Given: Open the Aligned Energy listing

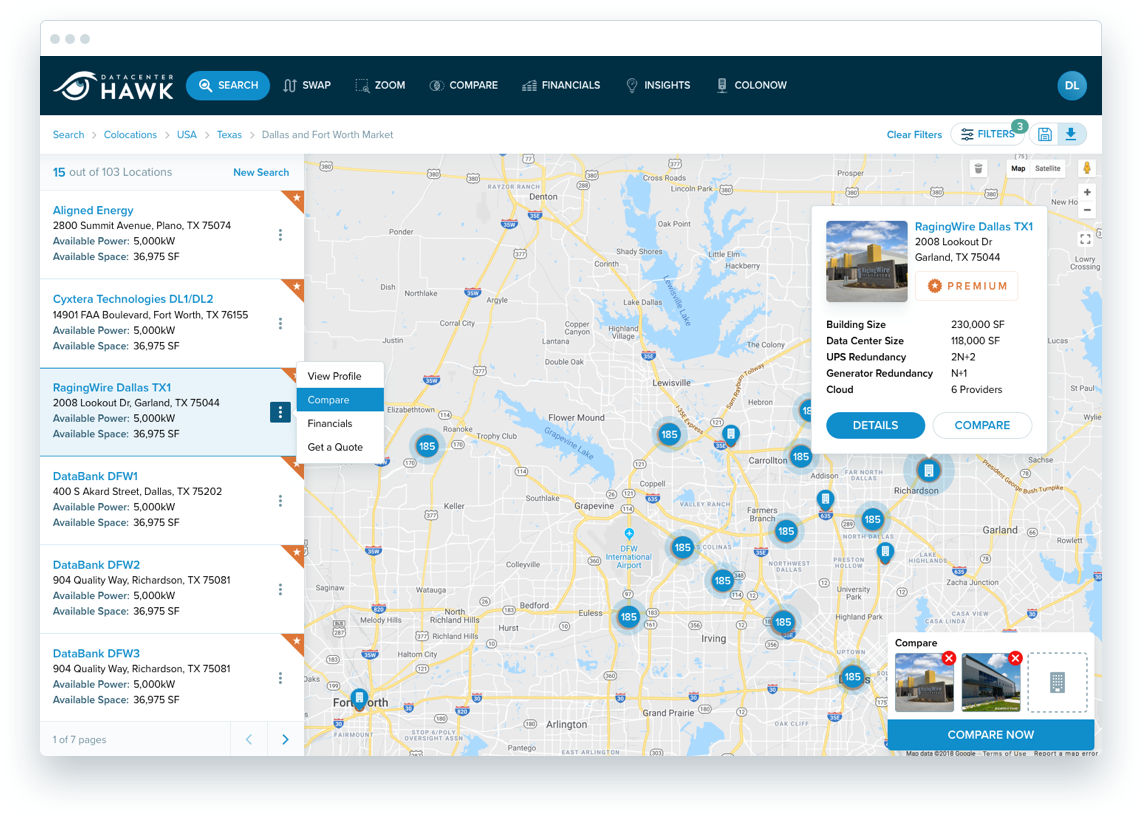Looking at the screenshot, I should tap(93, 211).
